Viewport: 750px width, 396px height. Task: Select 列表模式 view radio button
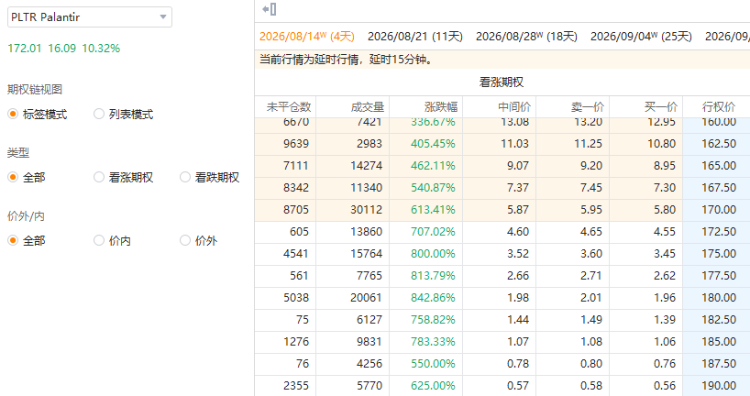click(99, 114)
